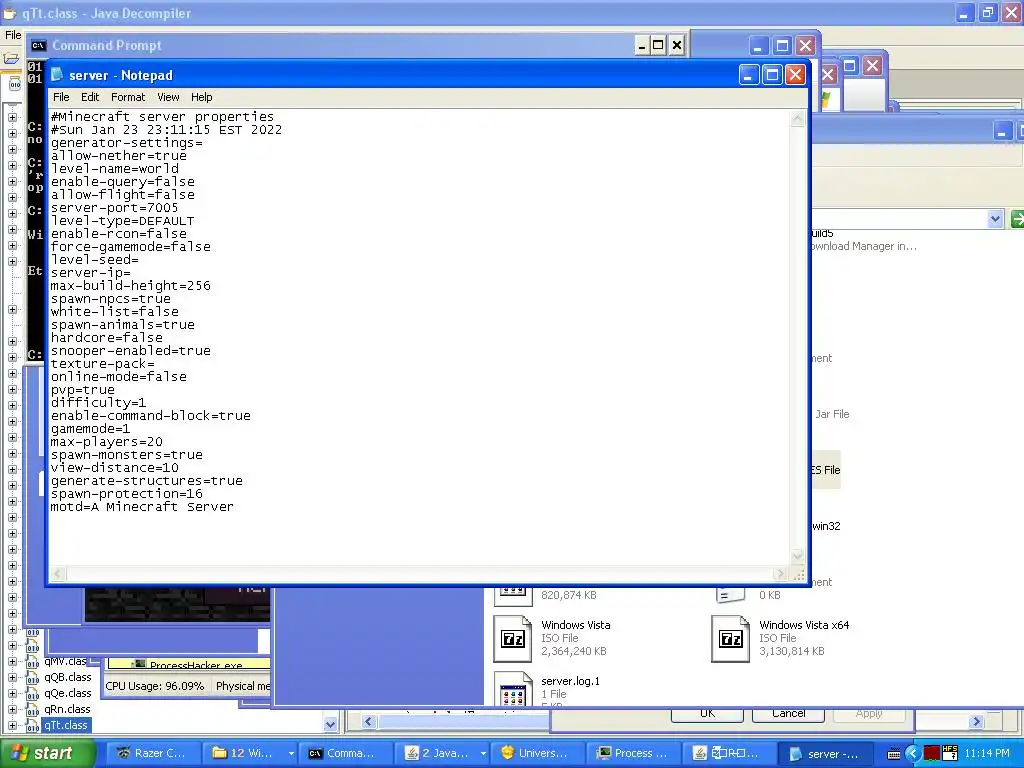Select the qQB.class tree item label

[68, 677]
